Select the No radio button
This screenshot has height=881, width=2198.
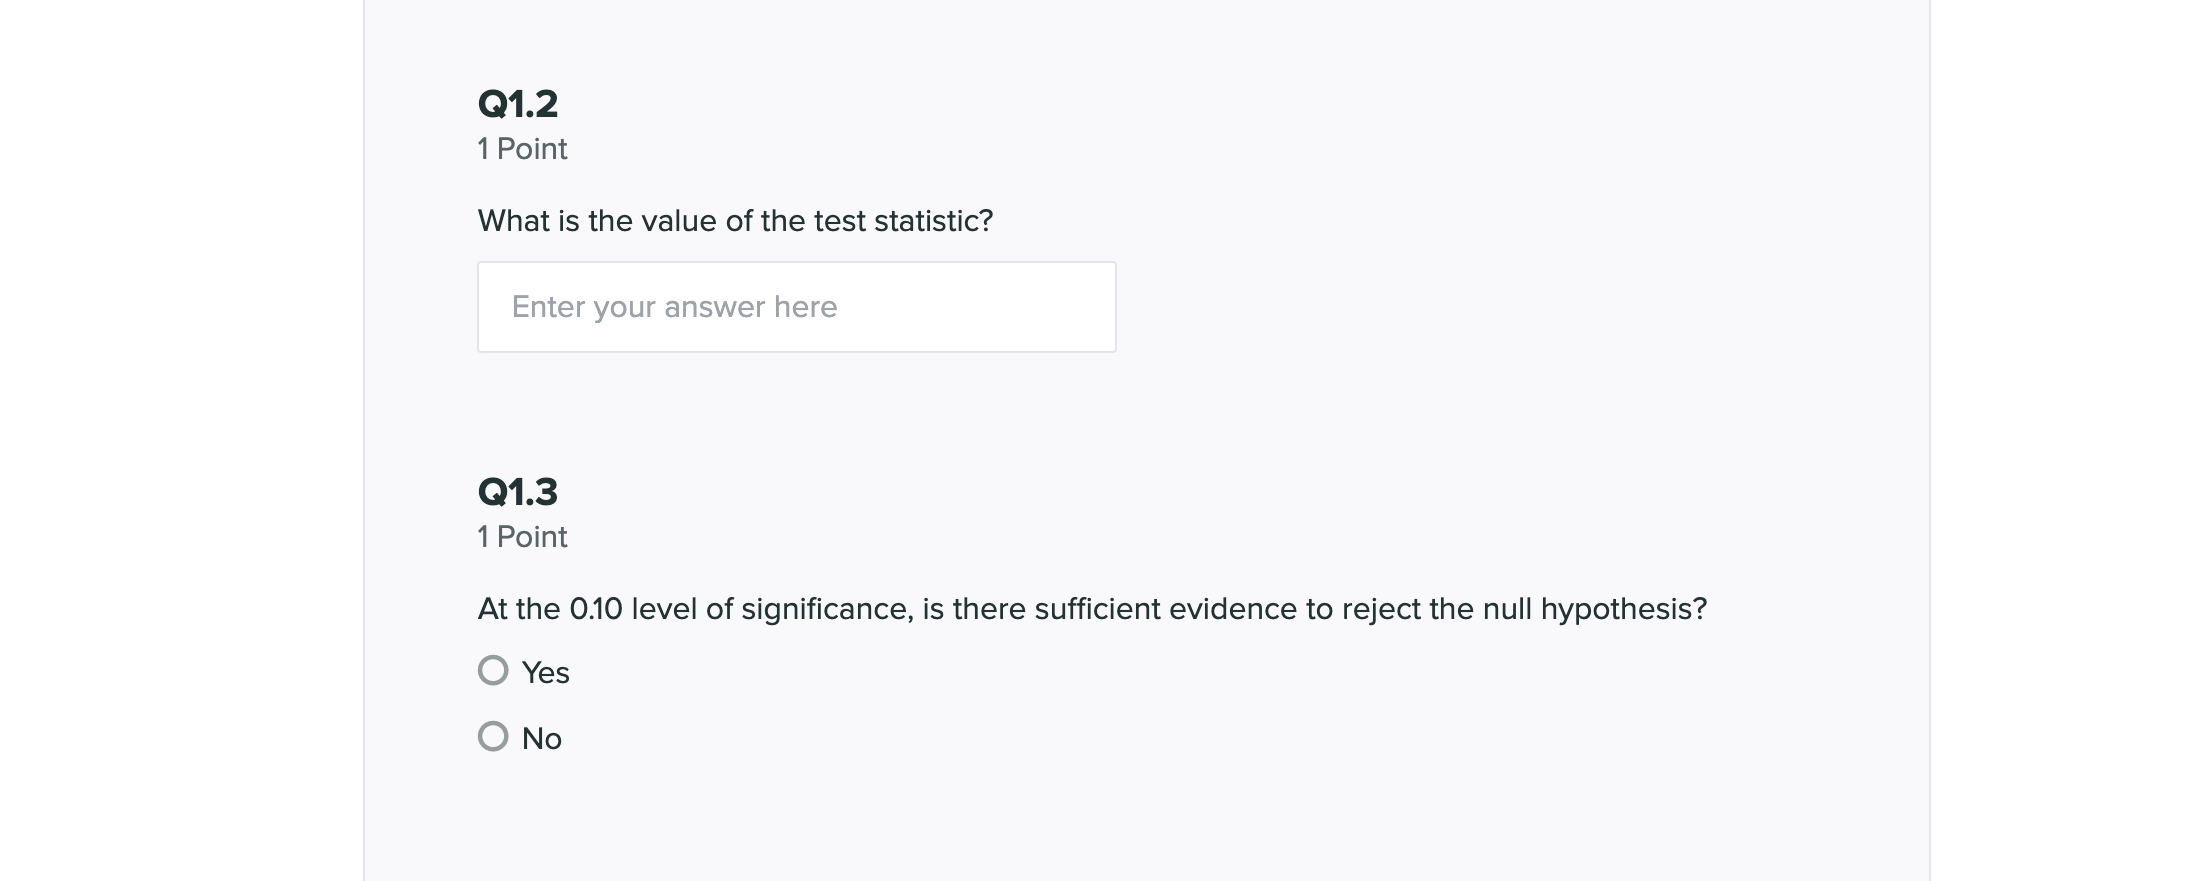pos(493,737)
